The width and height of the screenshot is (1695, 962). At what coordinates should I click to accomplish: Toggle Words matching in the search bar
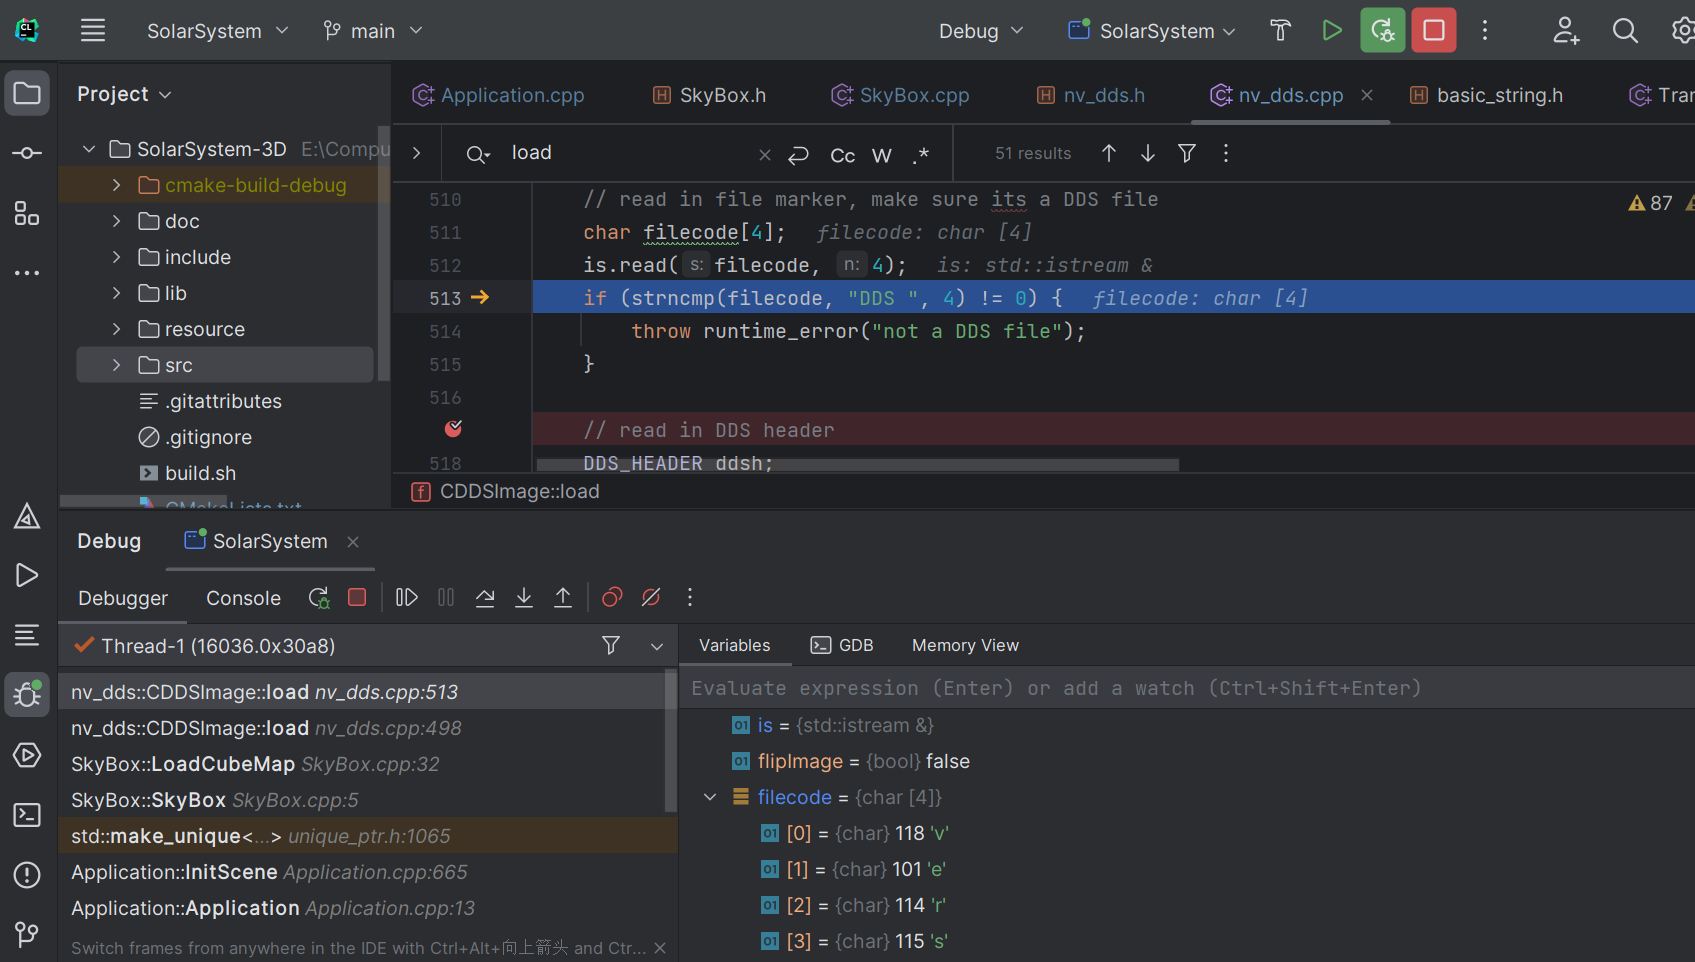point(881,155)
